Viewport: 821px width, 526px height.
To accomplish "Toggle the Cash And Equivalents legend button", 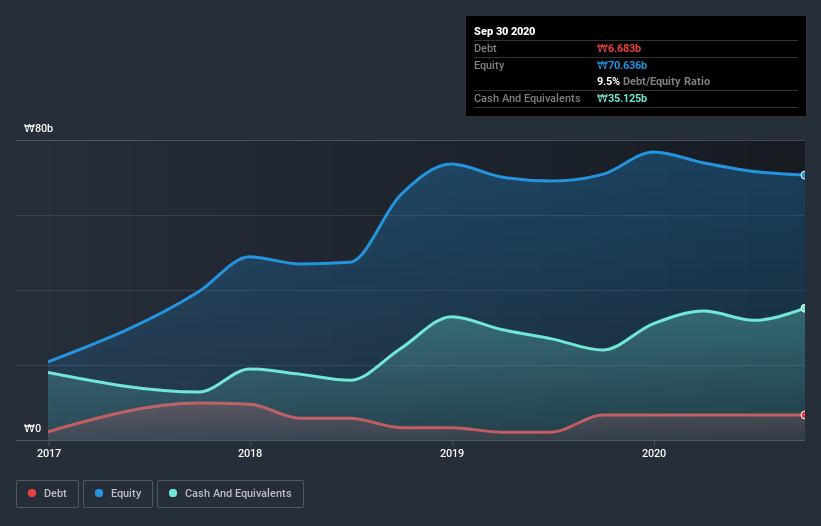I will [230, 494].
